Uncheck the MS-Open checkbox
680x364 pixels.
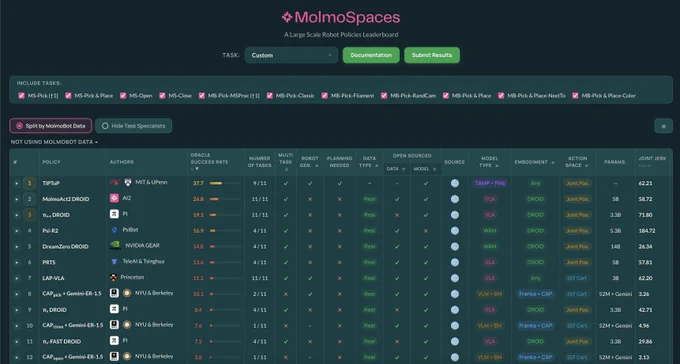pyautogui.click(x=123, y=95)
